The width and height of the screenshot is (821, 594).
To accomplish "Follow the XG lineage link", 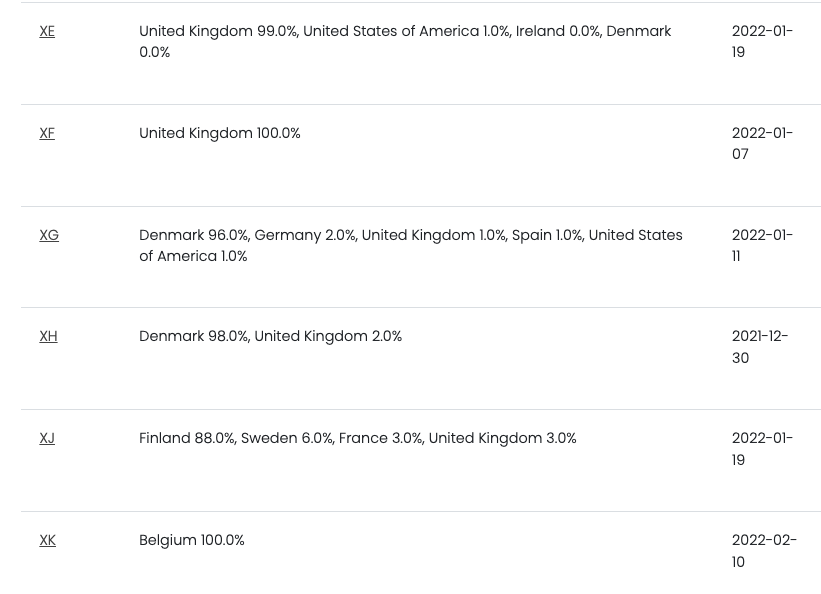I will point(49,235).
